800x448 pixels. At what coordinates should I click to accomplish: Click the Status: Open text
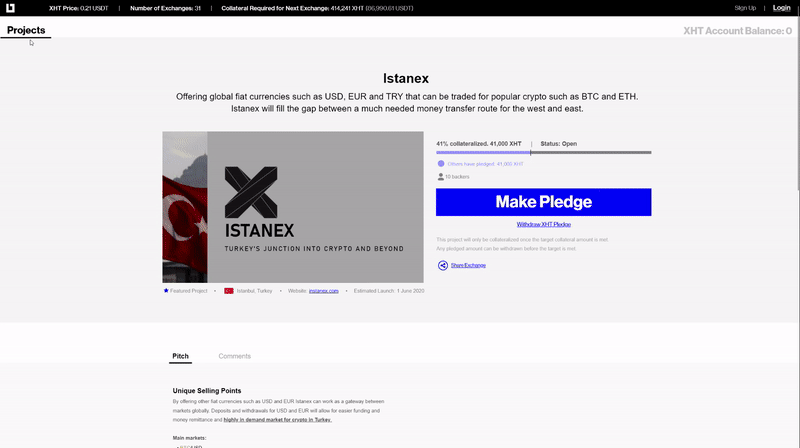click(559, 144)
